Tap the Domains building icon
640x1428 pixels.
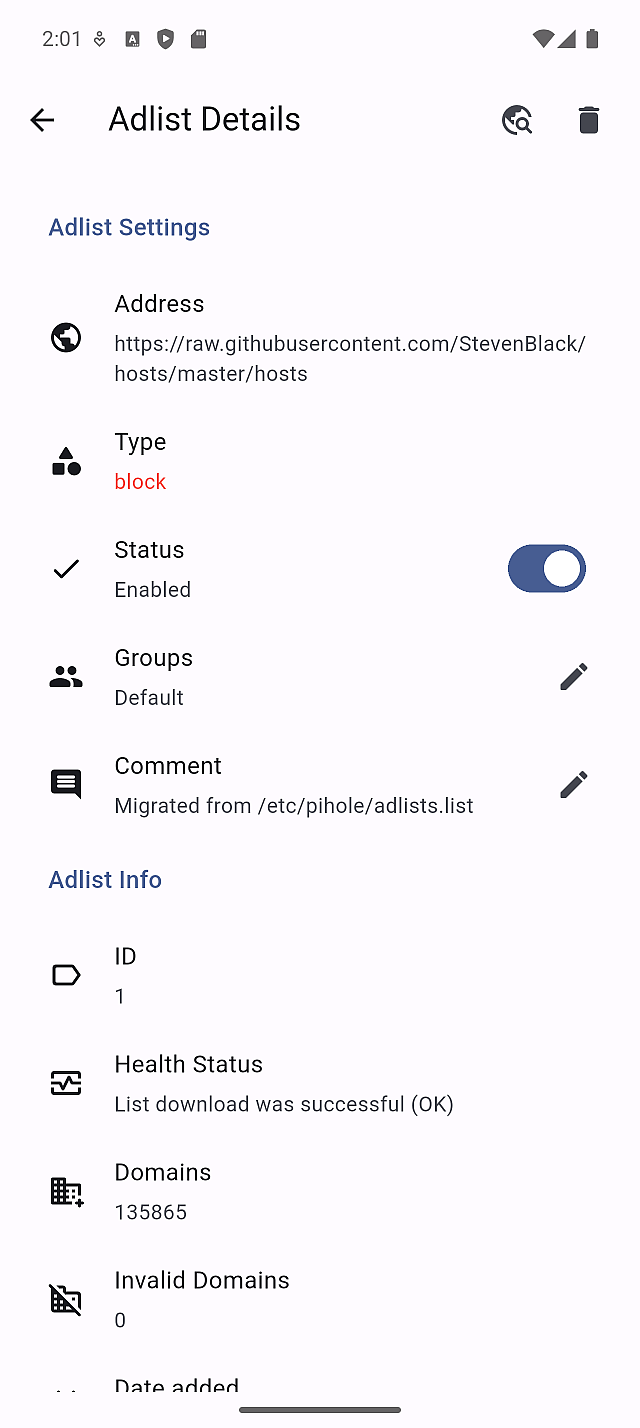(66, 1191)
